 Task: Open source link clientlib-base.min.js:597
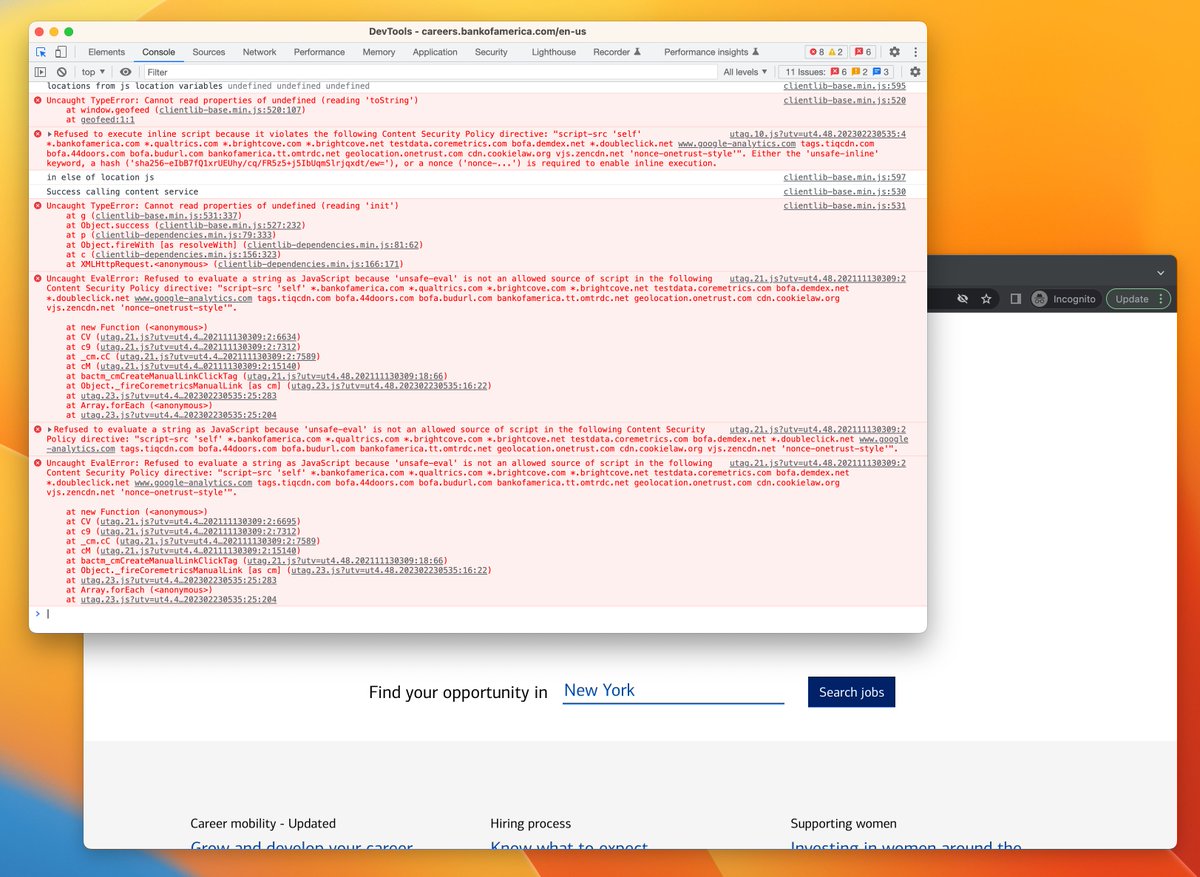pos(844,177)
